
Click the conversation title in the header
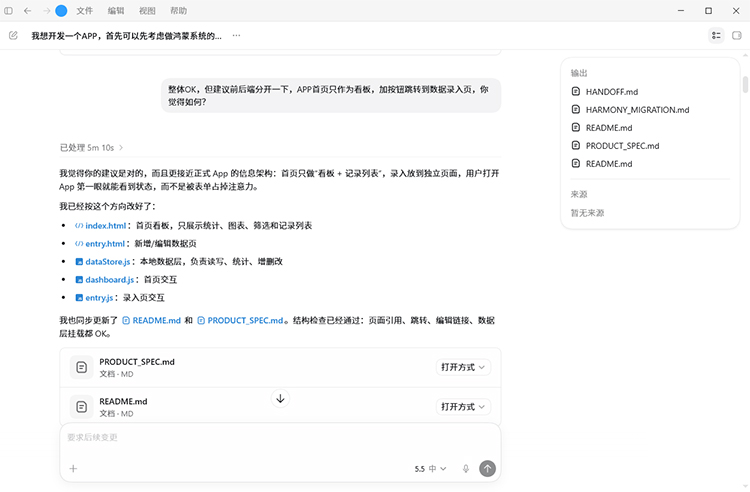pos(127,36)
